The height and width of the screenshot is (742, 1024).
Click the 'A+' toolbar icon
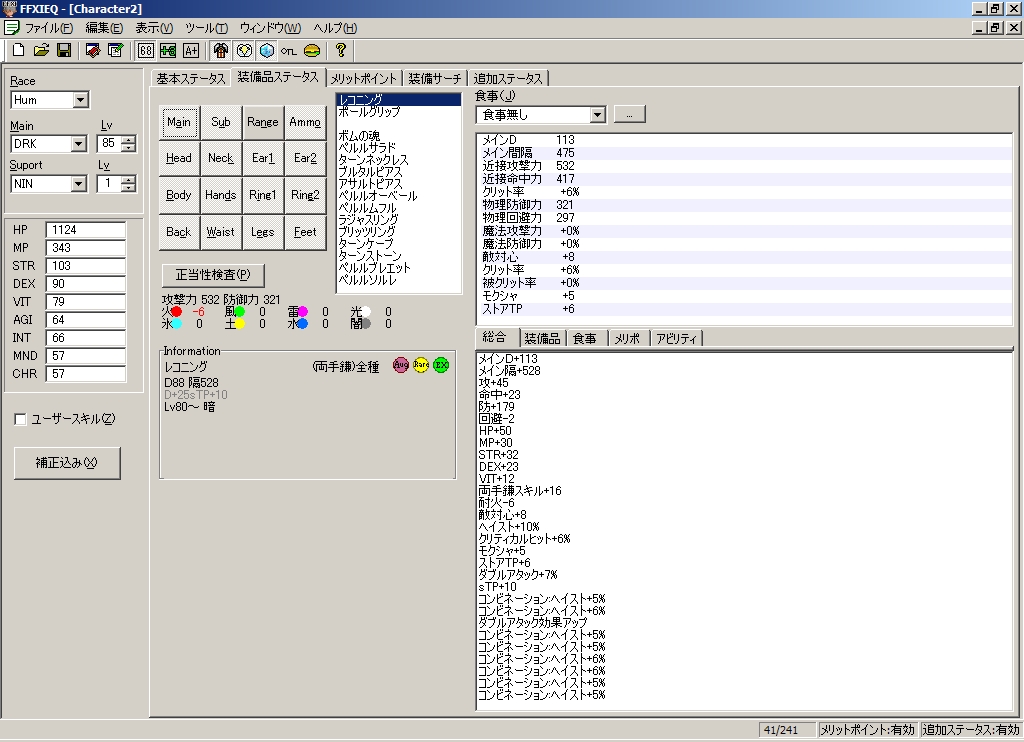point(191,50)
